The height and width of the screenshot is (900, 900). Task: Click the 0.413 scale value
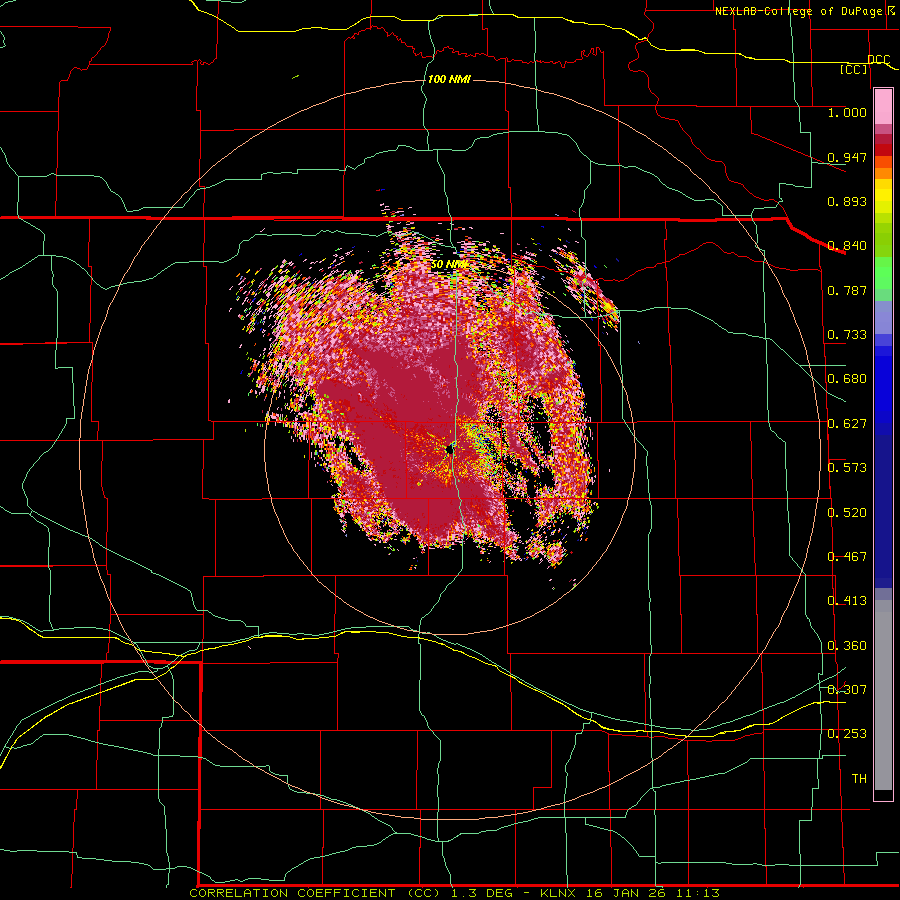[x=847, y=601]
